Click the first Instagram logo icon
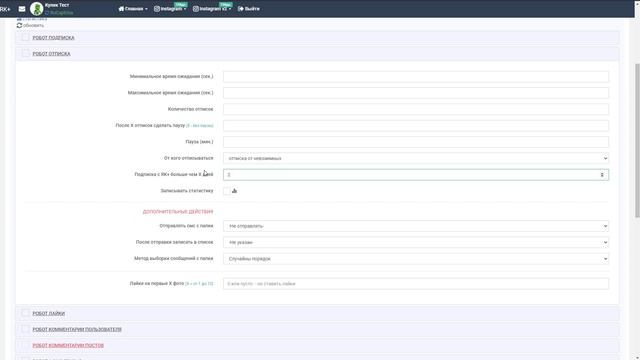The width and height of the screenshot is (640, 360). tap(157, 9)
